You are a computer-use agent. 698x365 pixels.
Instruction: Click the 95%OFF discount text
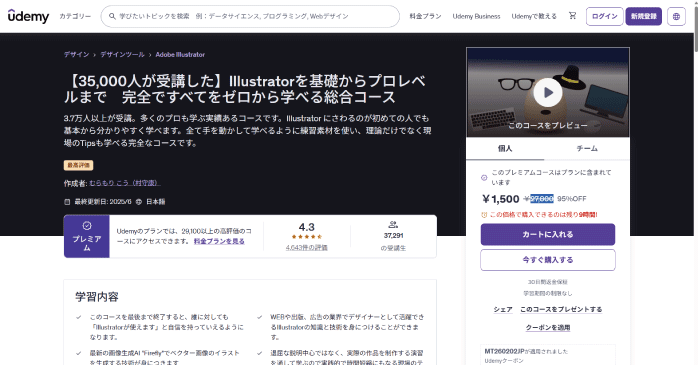[x=572, y=199]
